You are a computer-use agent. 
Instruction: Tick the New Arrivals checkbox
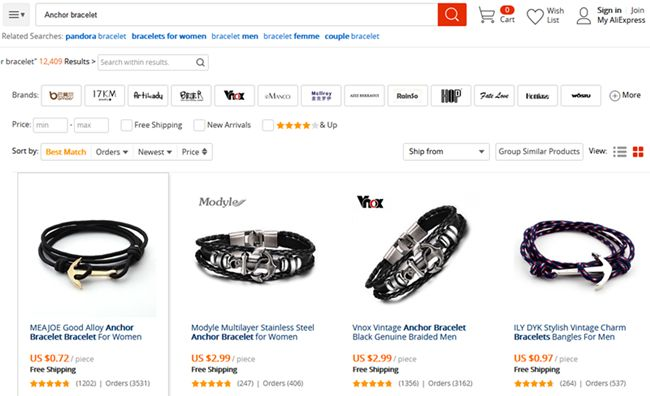click(x=199, y=125)
